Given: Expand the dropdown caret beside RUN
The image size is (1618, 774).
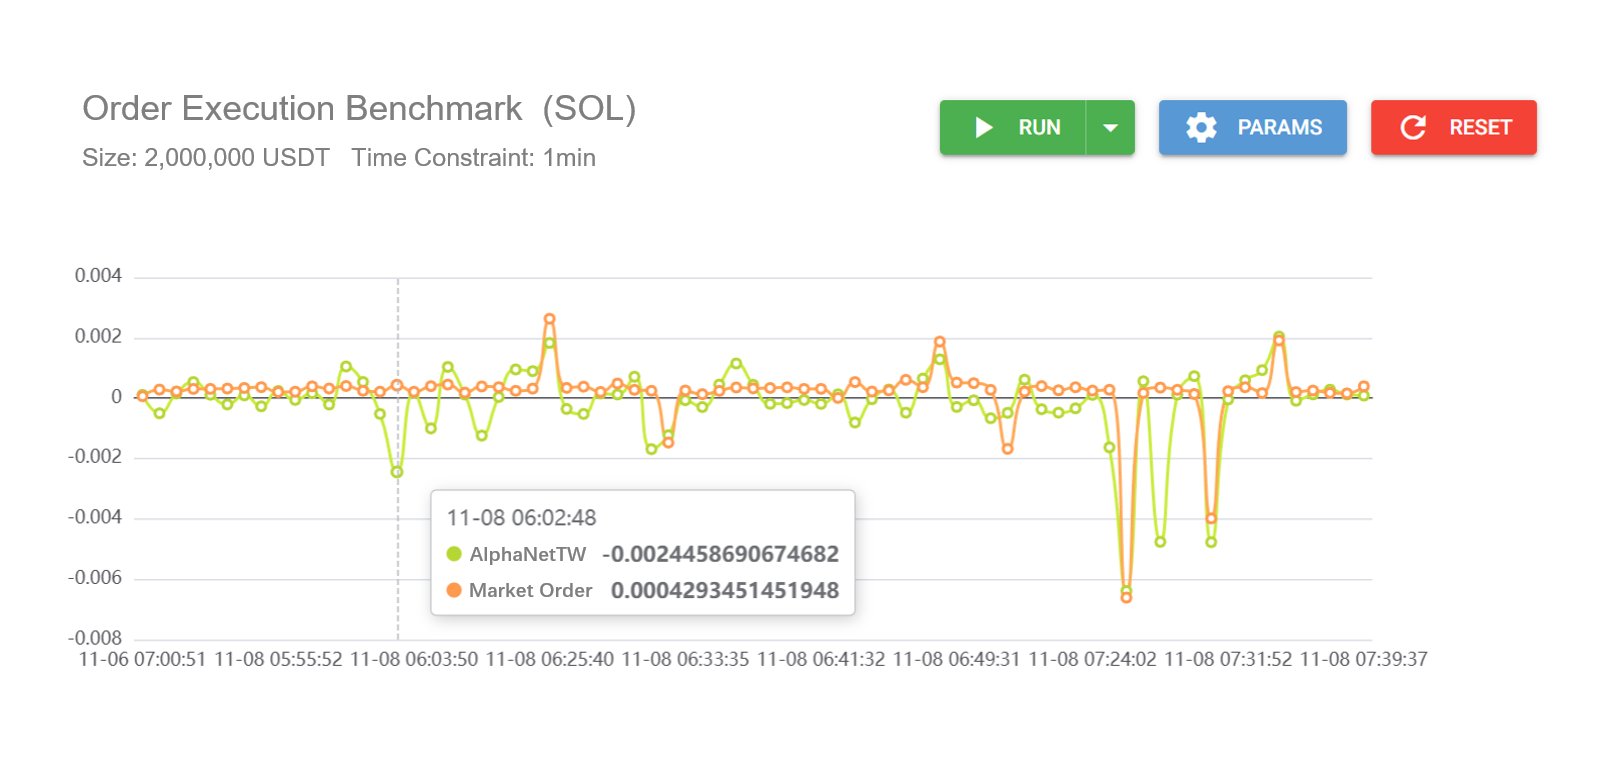Looking at the screenshot, I should click(1110, 128).
